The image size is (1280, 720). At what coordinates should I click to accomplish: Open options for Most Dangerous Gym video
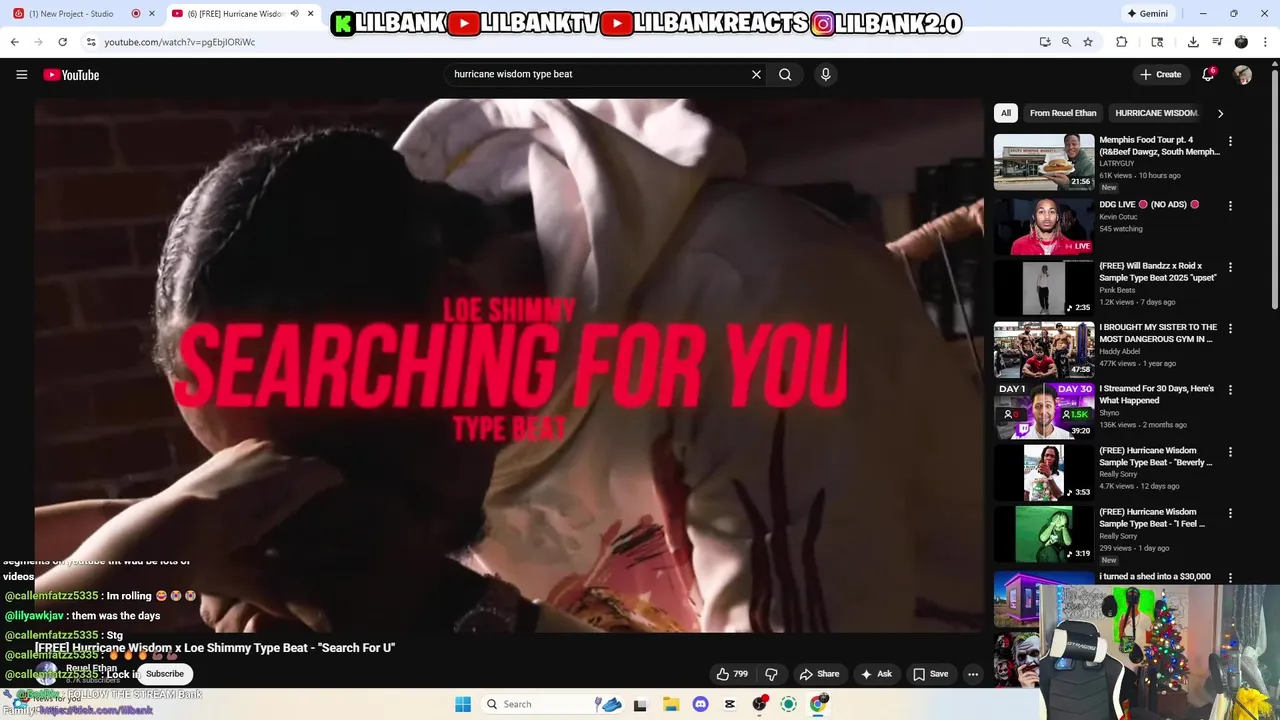click(x=1230, y=329)
